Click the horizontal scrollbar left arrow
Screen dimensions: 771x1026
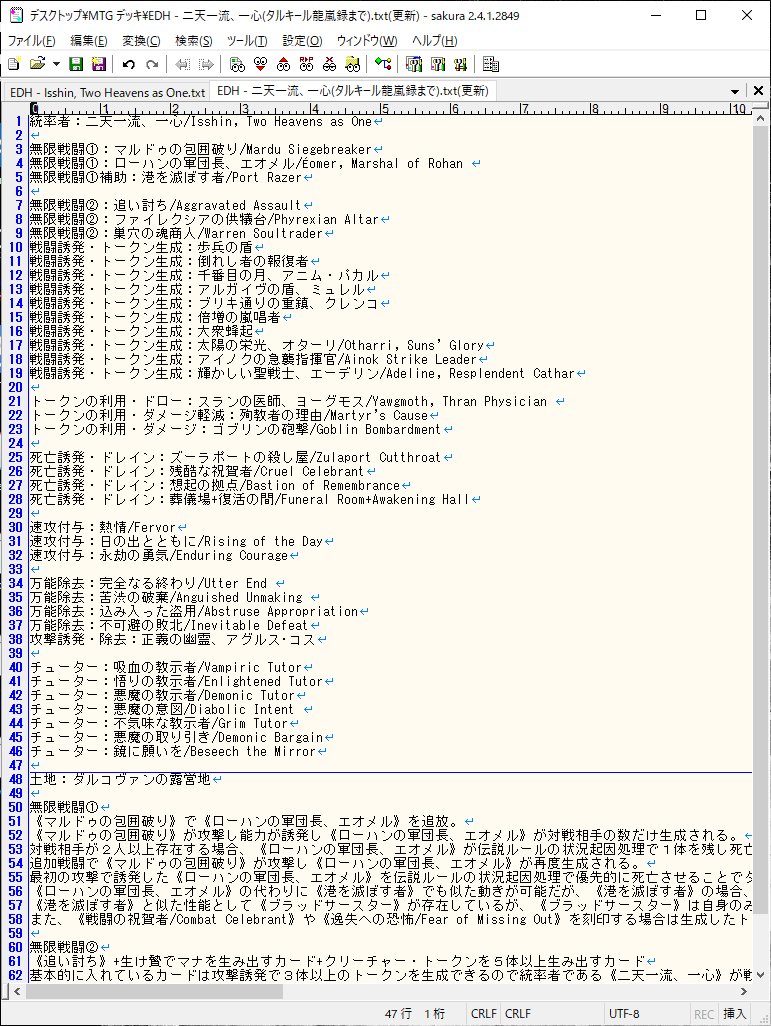[x=17, y=991]
